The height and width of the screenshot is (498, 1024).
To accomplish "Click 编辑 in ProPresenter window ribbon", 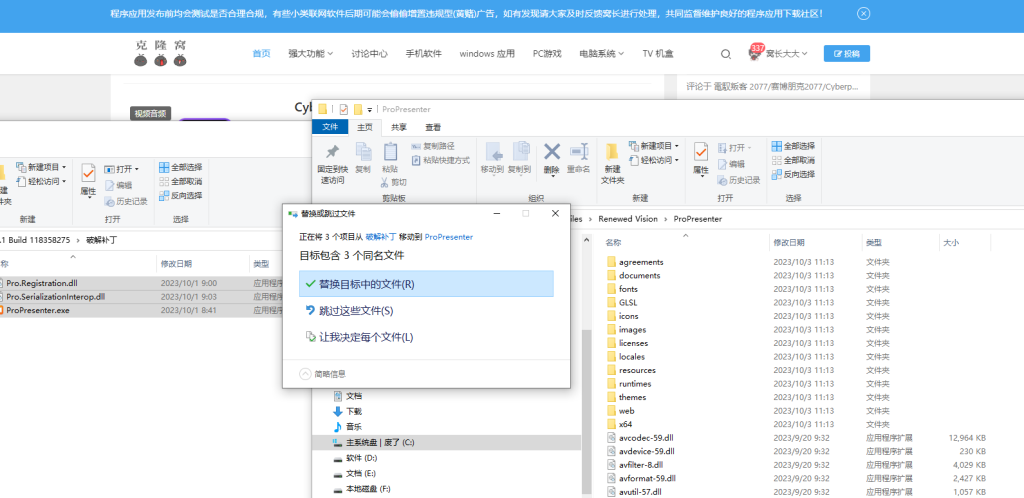I will coord(731,164).
